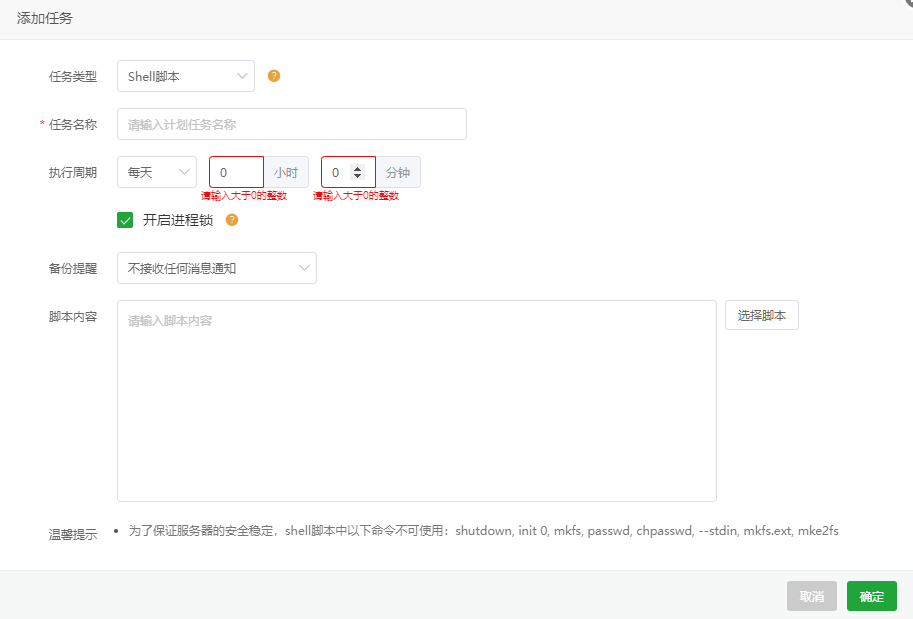The height and width of the screenshot is (619, 913).
Task: Click the 温馨提示 label
Action: pyautogui.click(x=73, y=535)
